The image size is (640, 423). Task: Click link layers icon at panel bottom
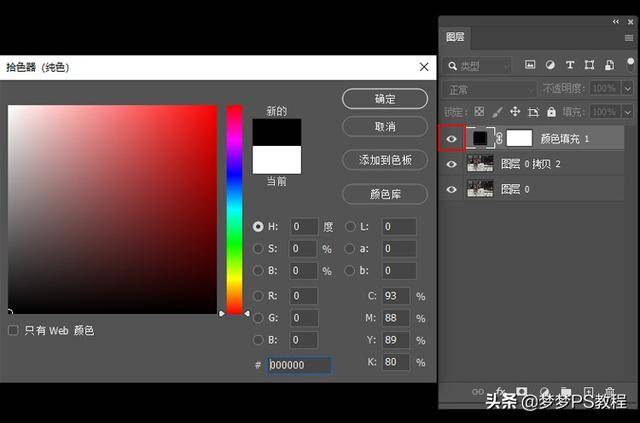[478, 392]
